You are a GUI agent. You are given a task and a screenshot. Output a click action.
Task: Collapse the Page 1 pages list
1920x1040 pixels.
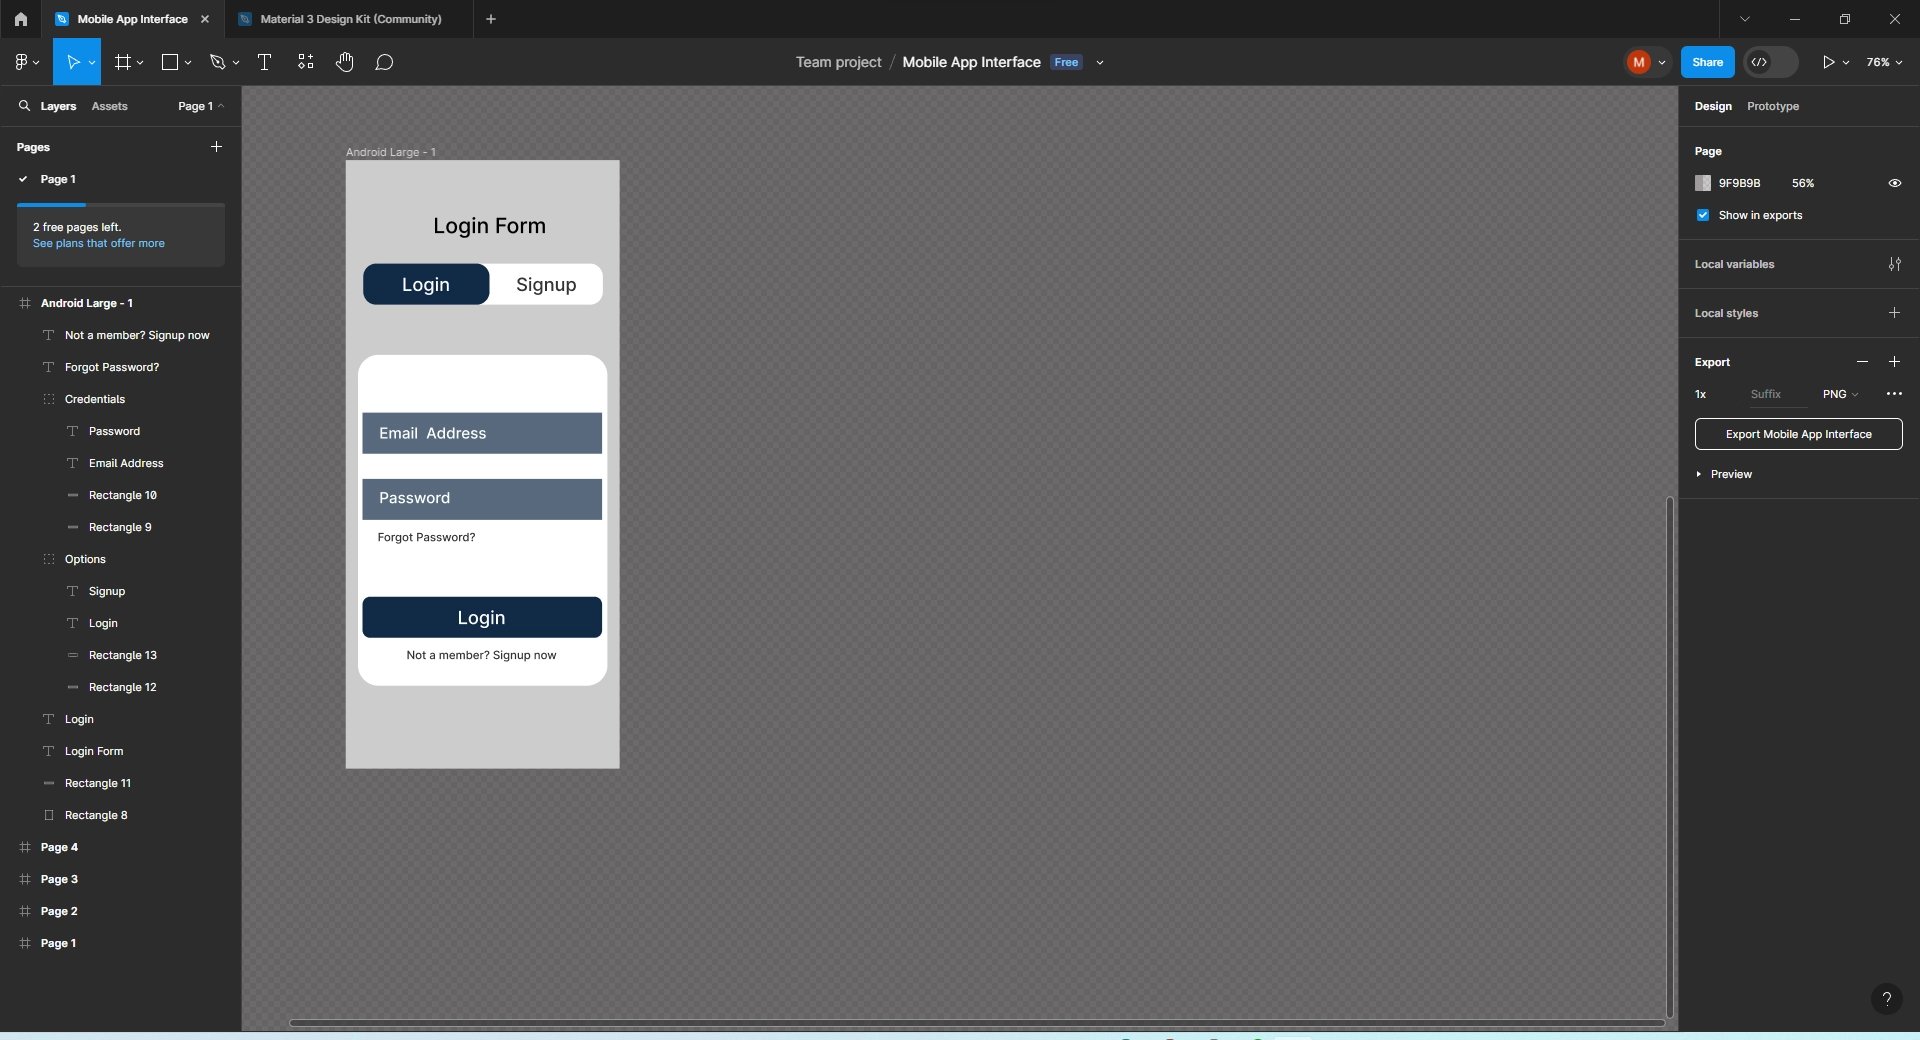200,106
